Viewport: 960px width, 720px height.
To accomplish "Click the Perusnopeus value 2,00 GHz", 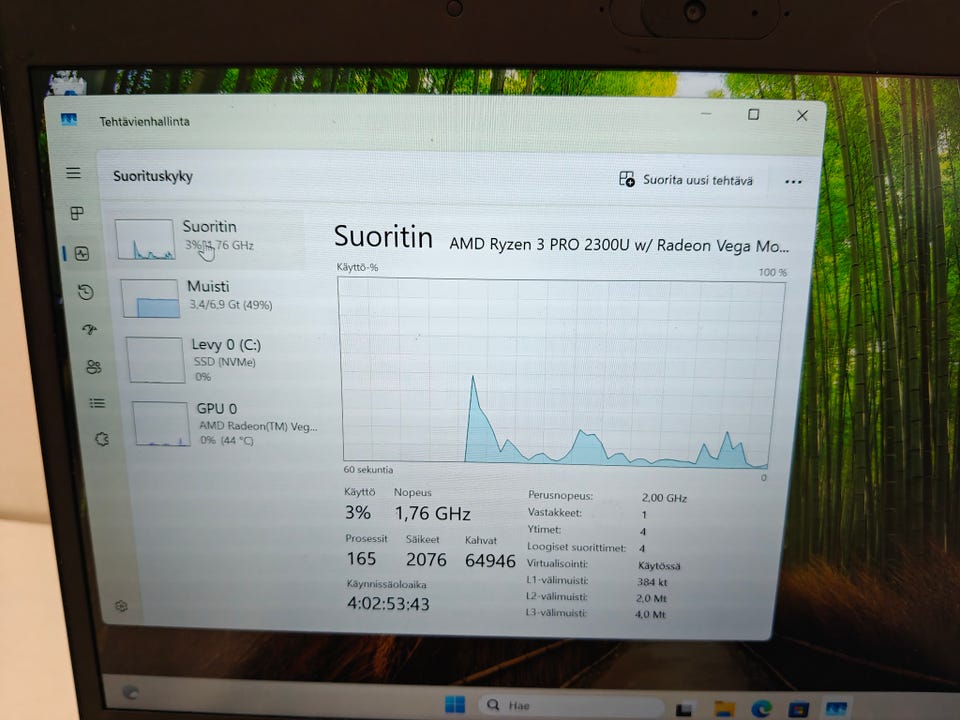I will click(664, 498).
